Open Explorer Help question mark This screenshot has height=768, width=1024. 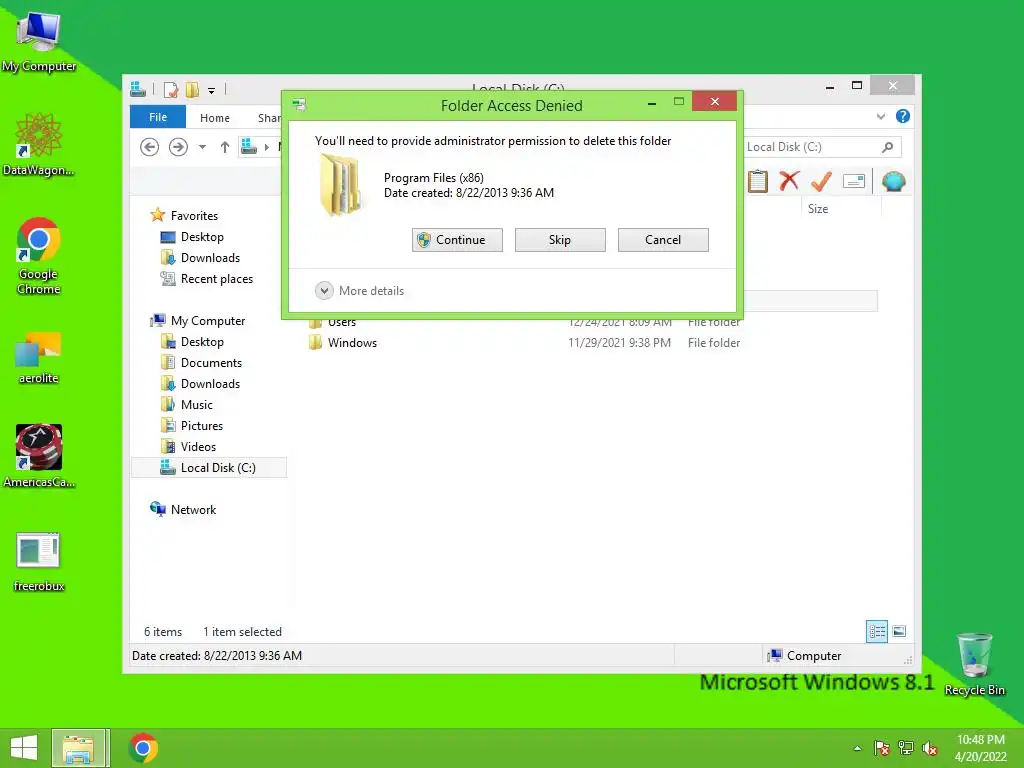click(x=903, y=116)
